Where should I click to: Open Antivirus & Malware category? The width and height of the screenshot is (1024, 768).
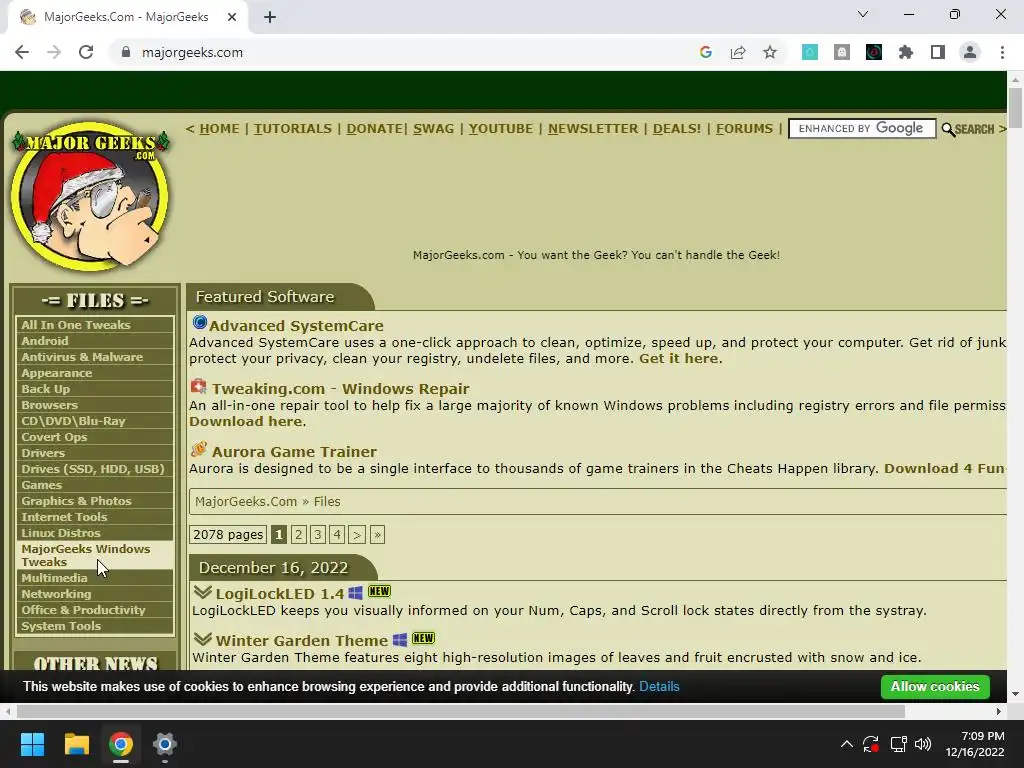[95, 357]
